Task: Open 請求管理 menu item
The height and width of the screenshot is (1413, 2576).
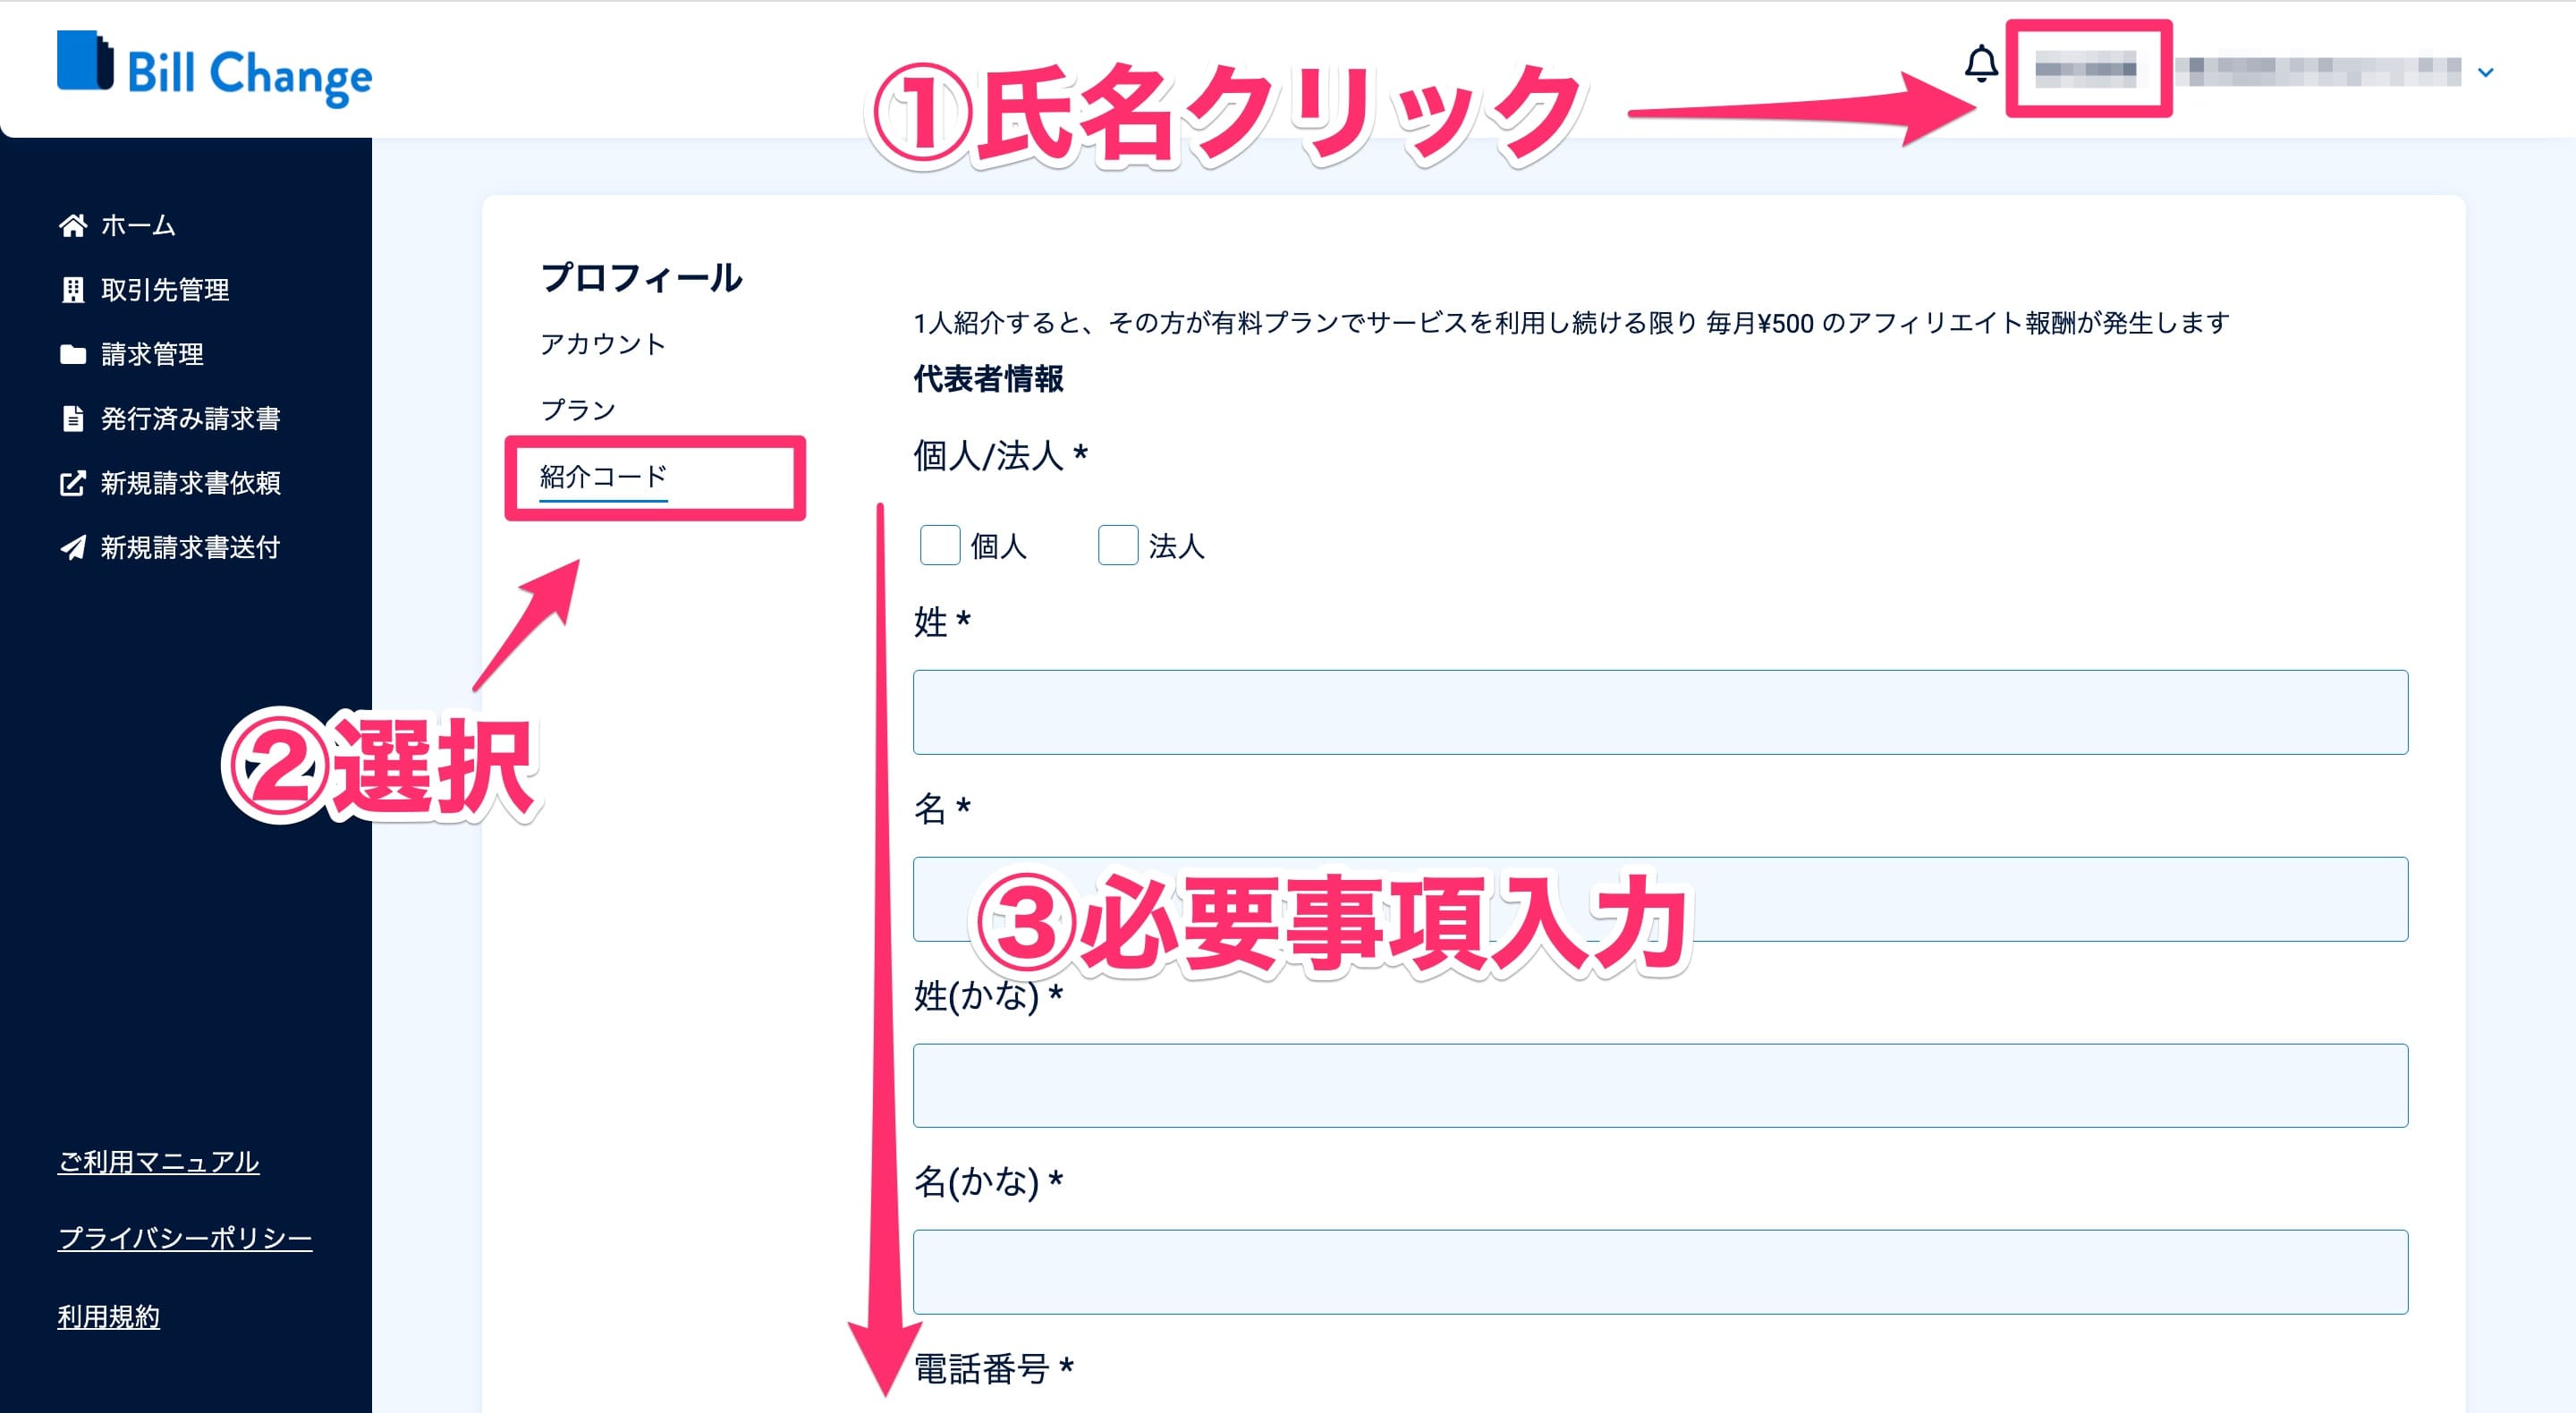Action: [152, 354]
